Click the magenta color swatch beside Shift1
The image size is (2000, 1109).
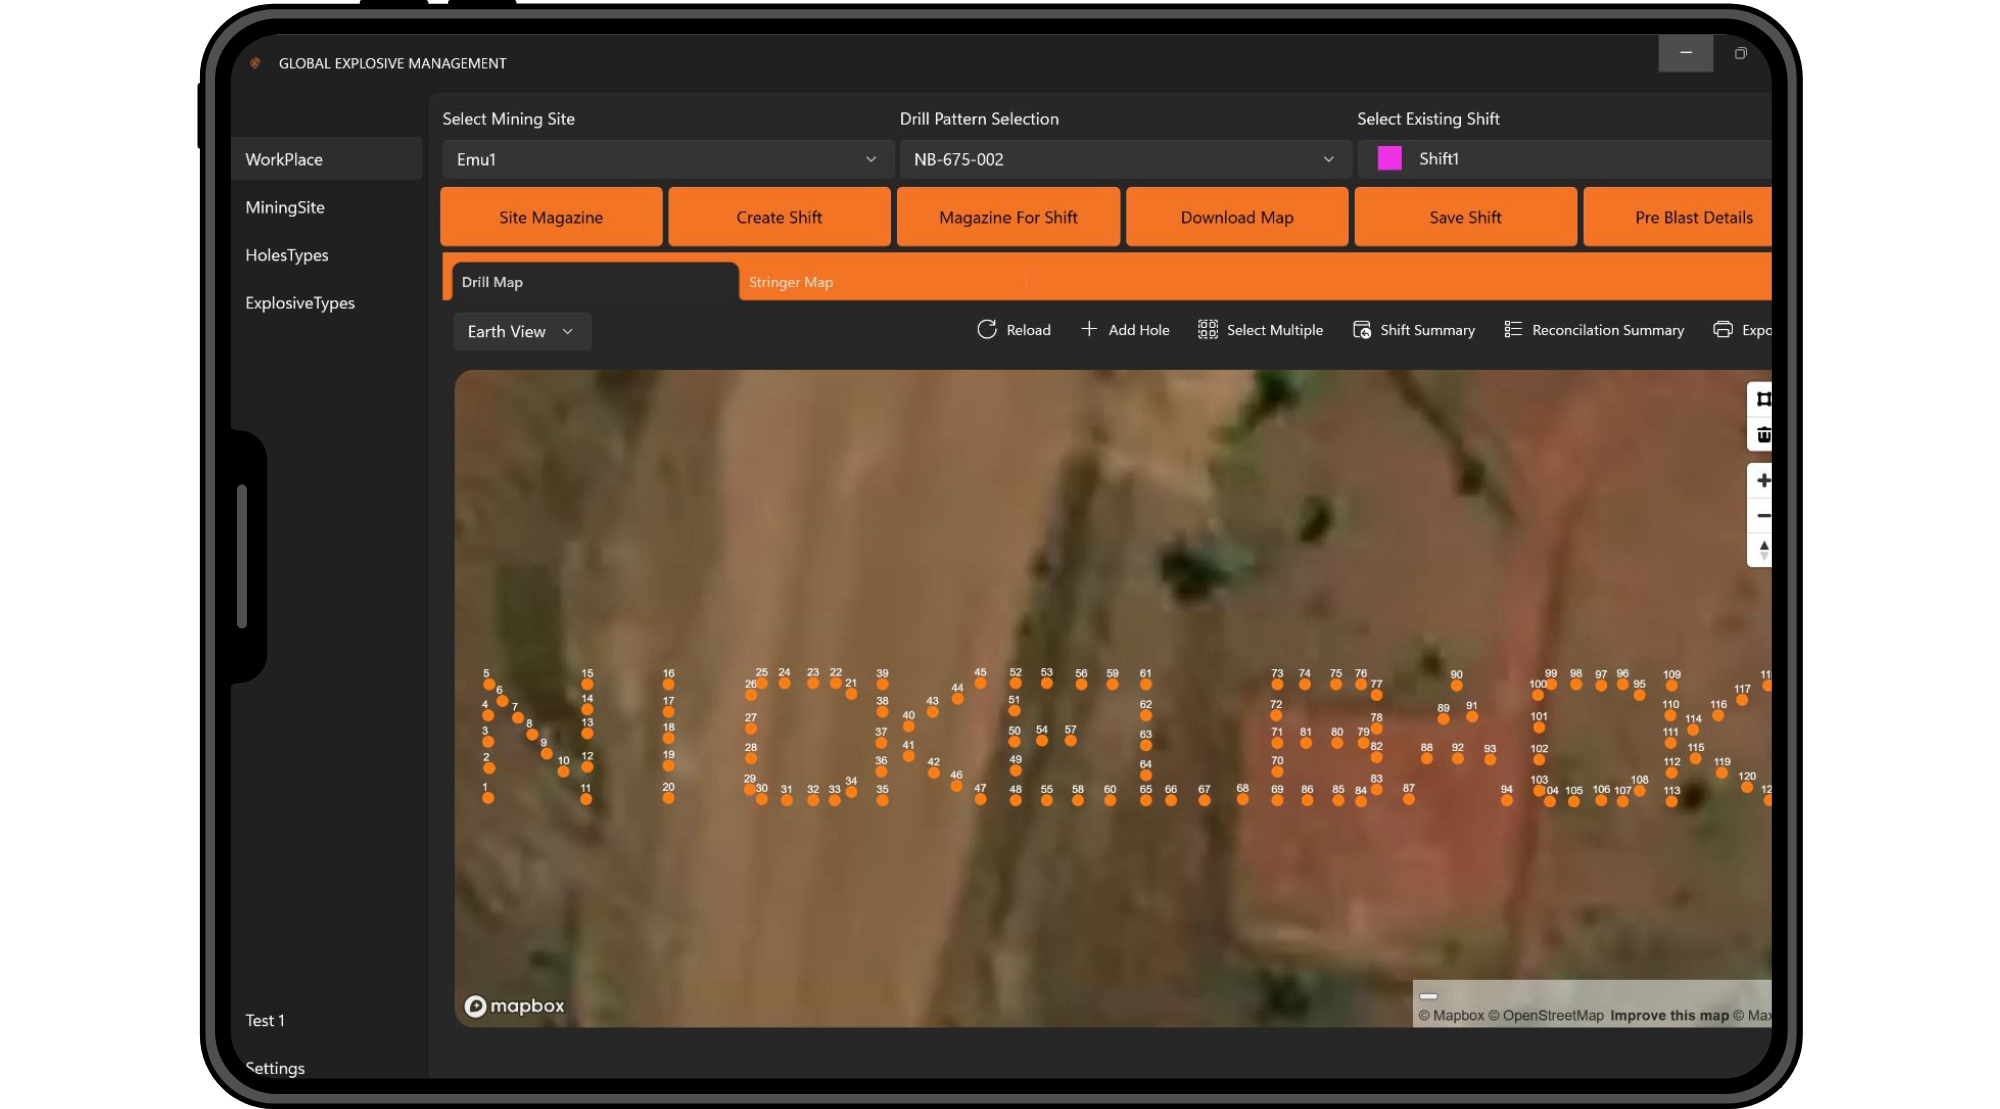(x=1390, y=159)
